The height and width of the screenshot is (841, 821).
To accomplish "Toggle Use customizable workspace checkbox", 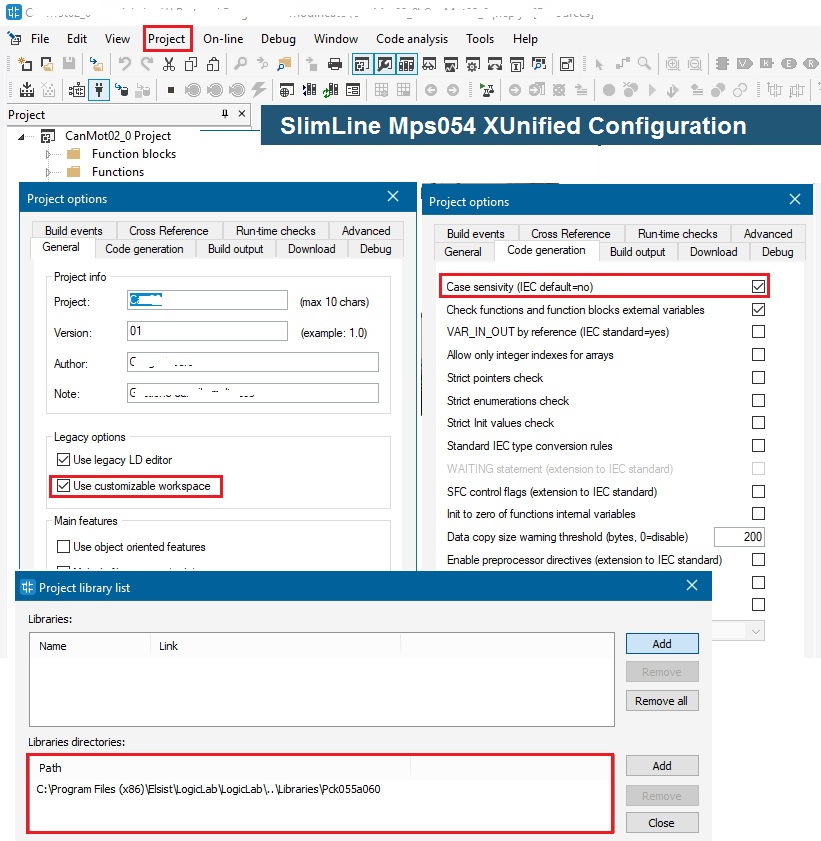I will [63, 485].
